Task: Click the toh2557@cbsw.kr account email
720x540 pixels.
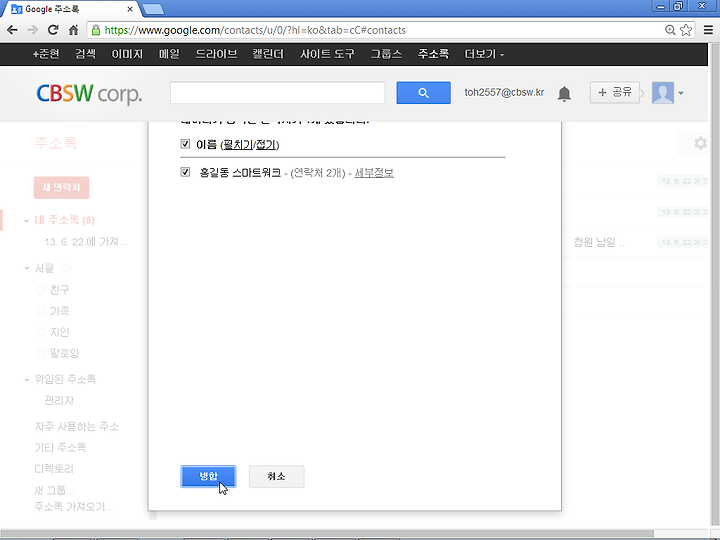Action: point(504,93)
